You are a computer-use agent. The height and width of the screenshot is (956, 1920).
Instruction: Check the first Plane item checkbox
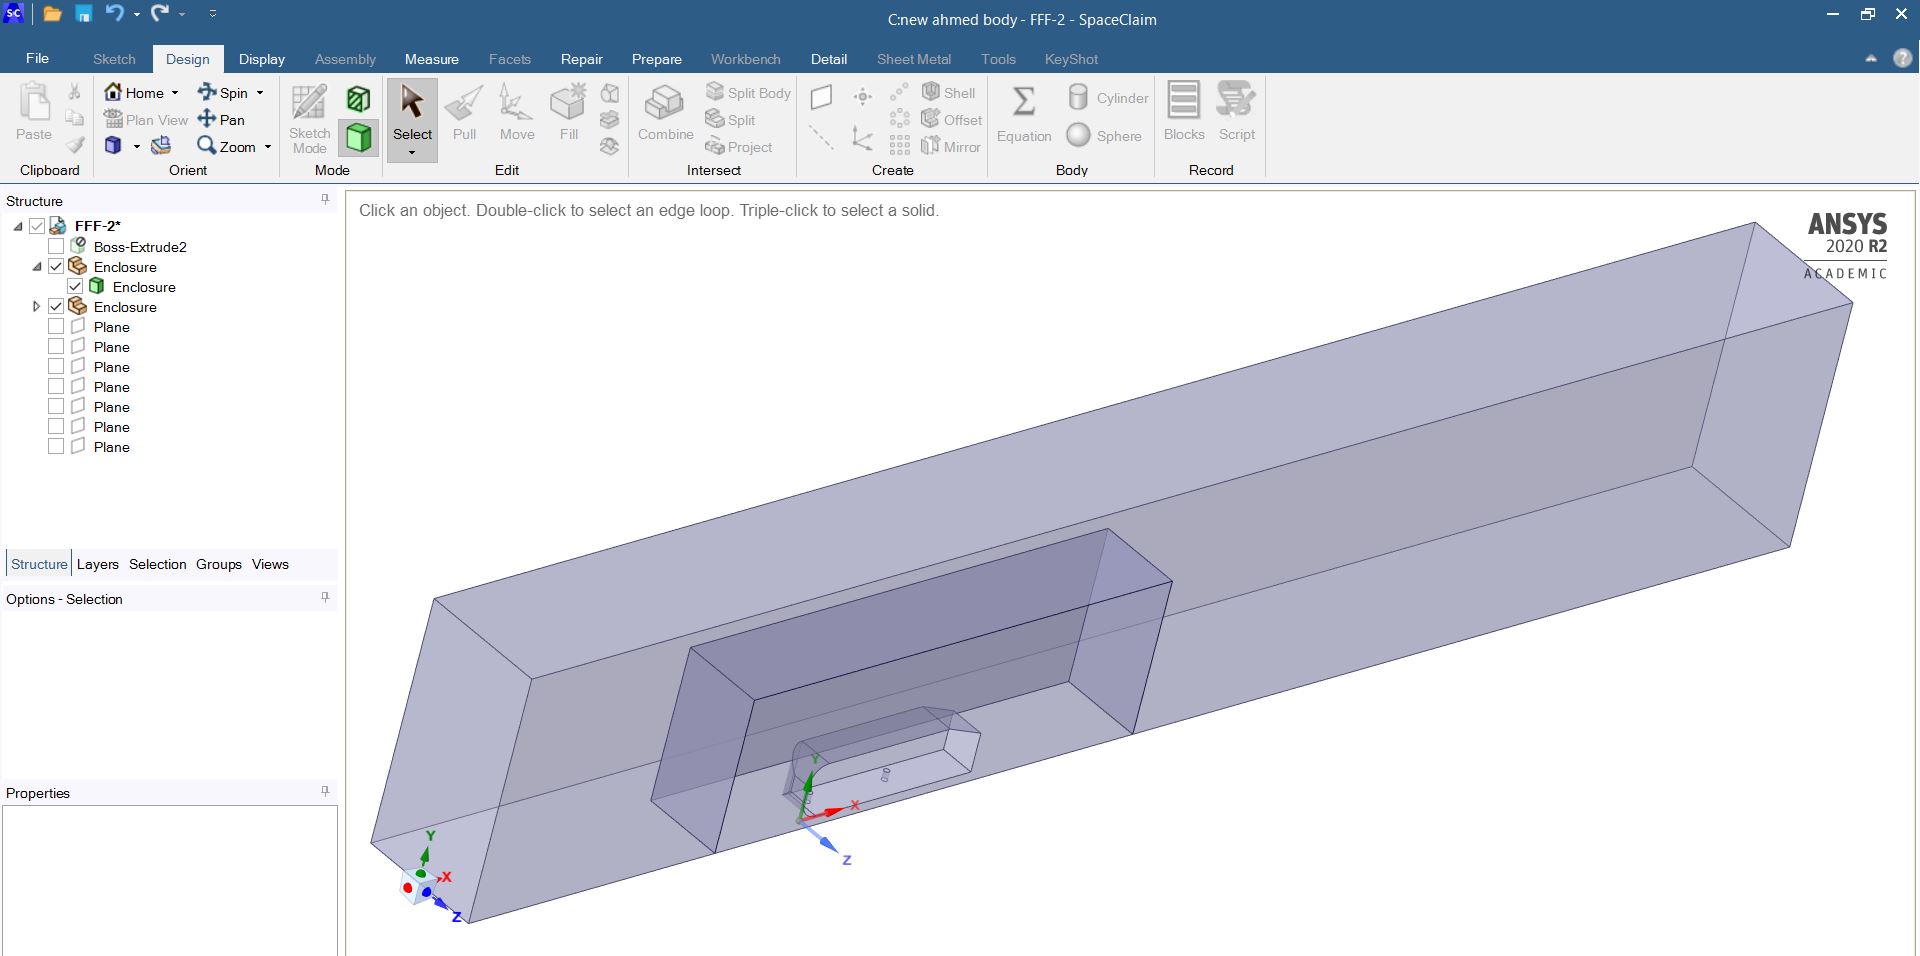pos(56,326)
